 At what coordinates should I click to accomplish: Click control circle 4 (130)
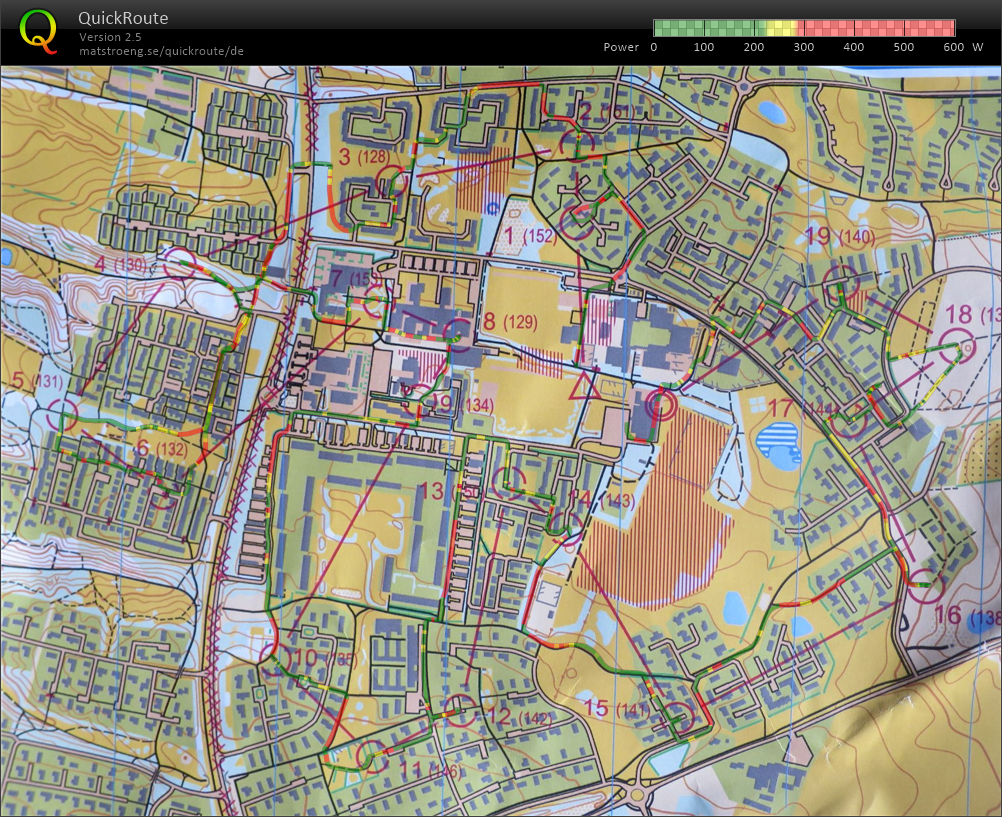[x=180, y=263]
